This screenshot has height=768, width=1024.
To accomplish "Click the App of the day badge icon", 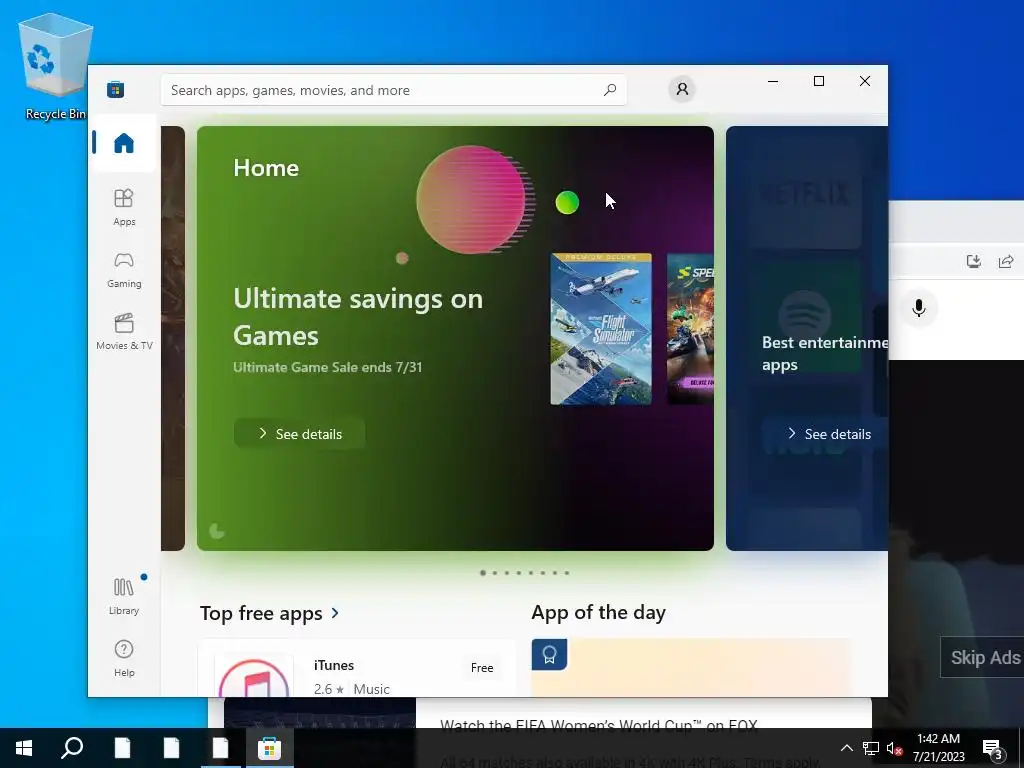I will coord(549,654).
